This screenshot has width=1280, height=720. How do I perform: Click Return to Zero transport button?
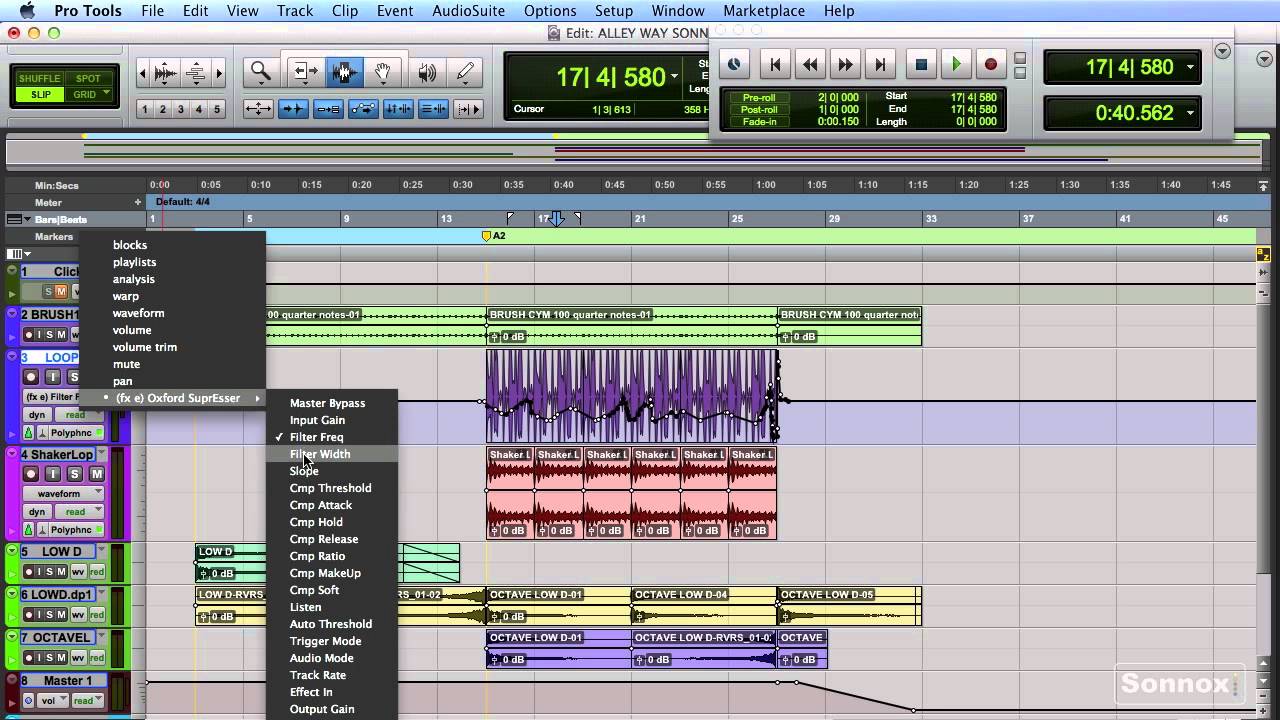(x=775, y=65)
